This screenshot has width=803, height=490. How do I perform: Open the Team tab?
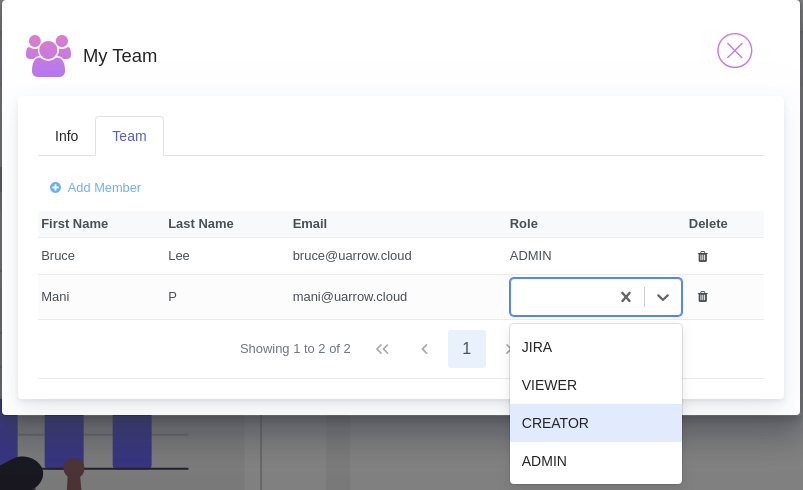click(x=130, y=136)
